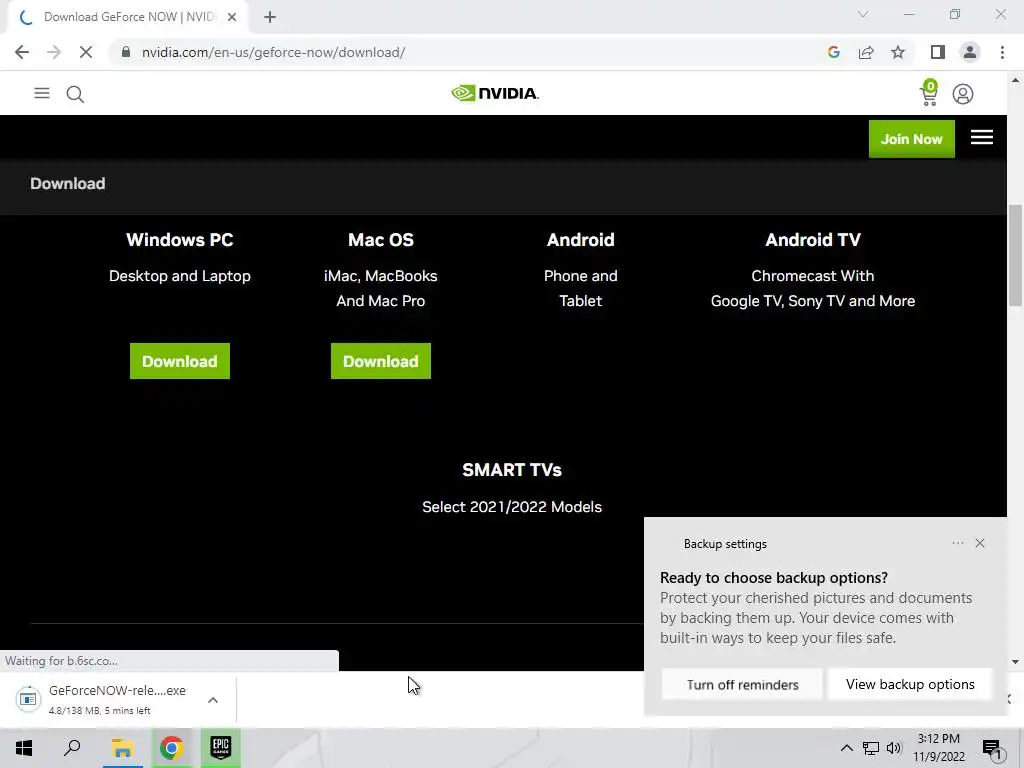This screenshot has width=1024, height=768.
Task: Open the GeForce NOW section menu beside Join Now
Action: [x=982, y=137]
